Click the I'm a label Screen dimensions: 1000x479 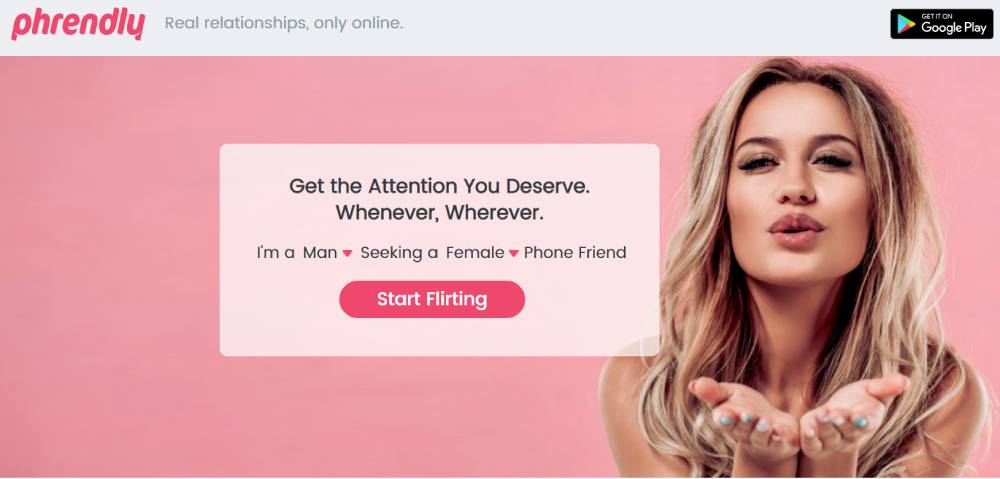pyautogui.click(x=276, y=253)
